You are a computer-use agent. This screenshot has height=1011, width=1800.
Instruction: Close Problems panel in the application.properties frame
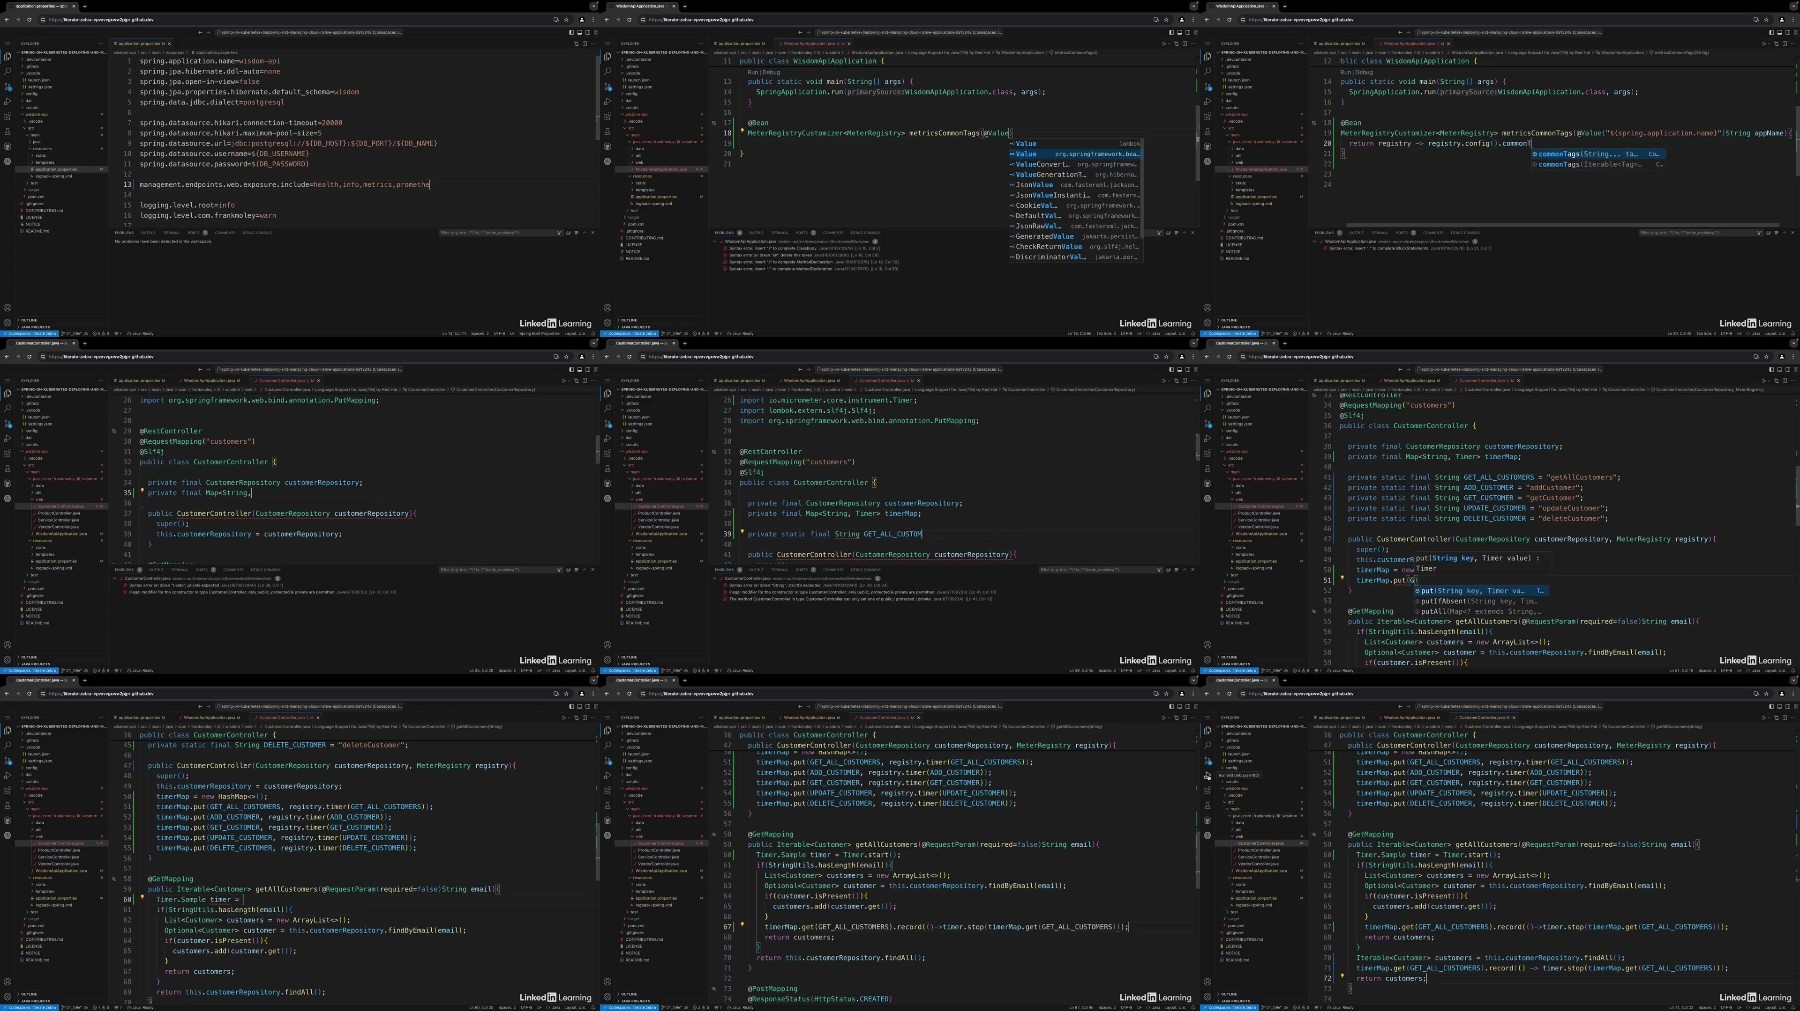(x=593, y=233)
